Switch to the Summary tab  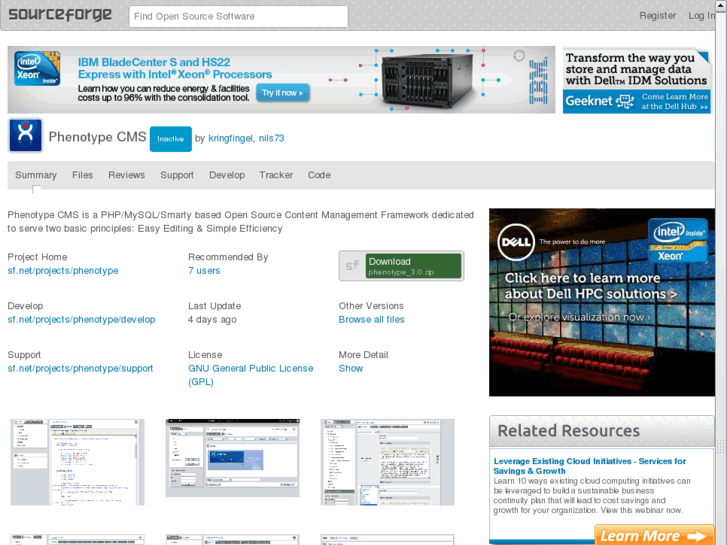click(36, 175)
